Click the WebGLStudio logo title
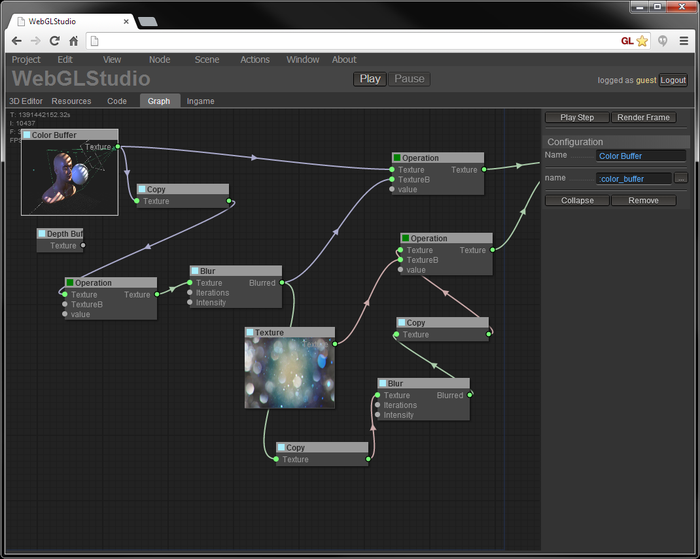The image size is (700, 559). 81,79
